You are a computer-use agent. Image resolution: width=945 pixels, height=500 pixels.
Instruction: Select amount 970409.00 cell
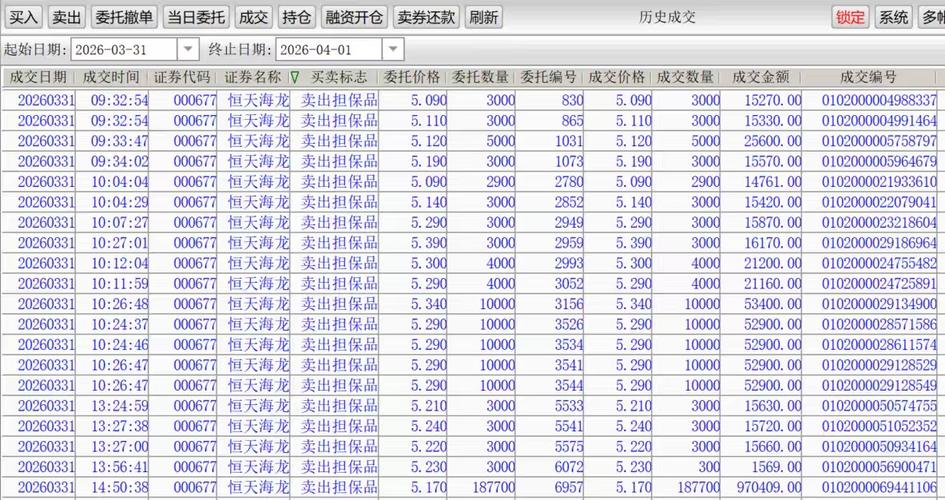click(769, 487)
